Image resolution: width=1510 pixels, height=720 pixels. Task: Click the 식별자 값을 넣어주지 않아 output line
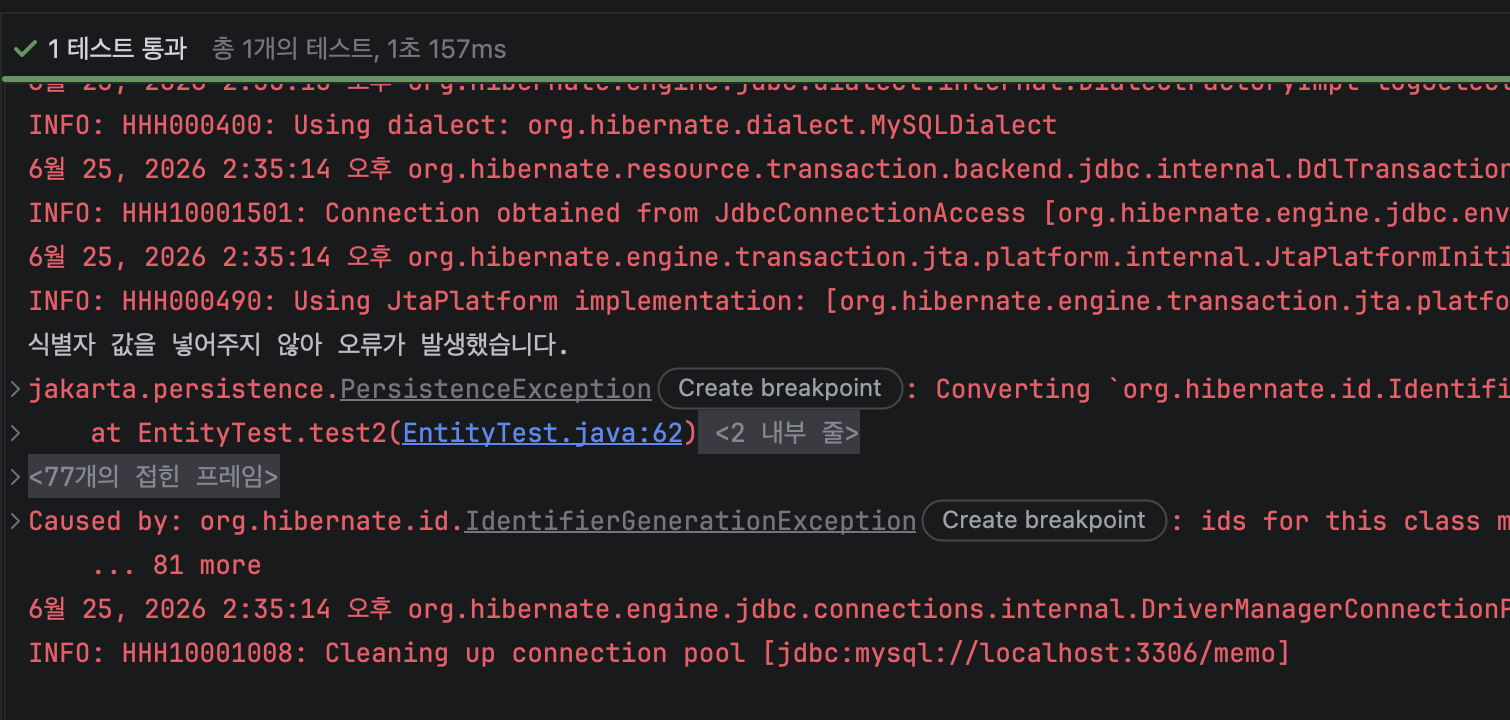[299, 345]
